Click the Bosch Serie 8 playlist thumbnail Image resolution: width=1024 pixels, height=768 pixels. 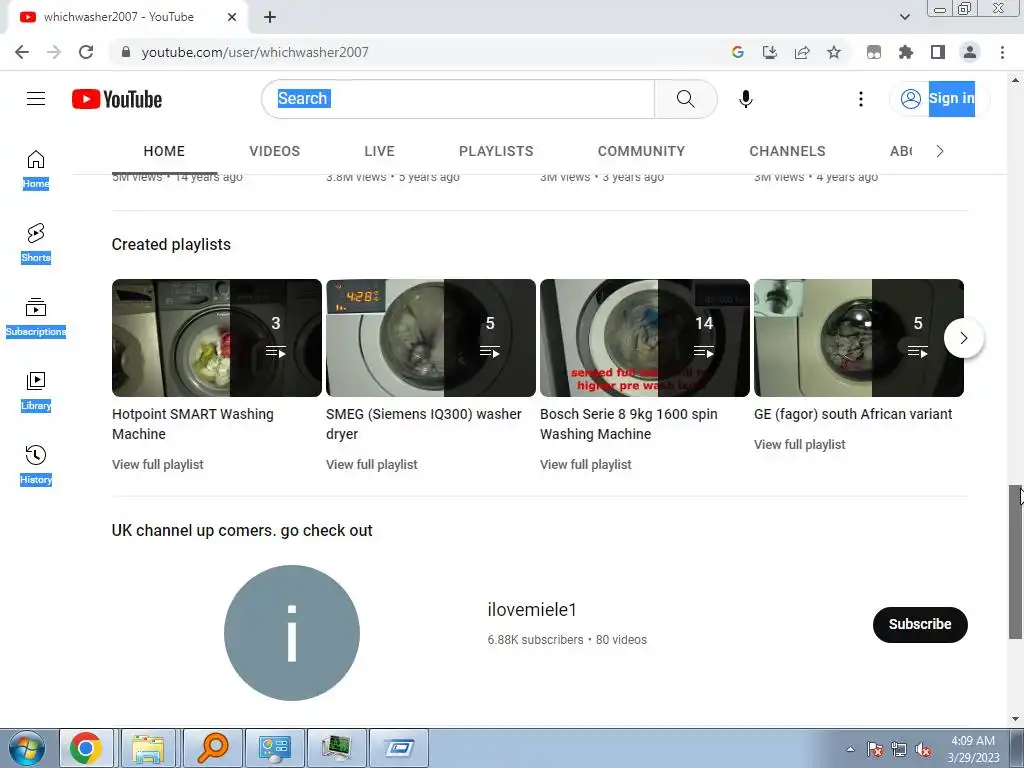[645, 338]
